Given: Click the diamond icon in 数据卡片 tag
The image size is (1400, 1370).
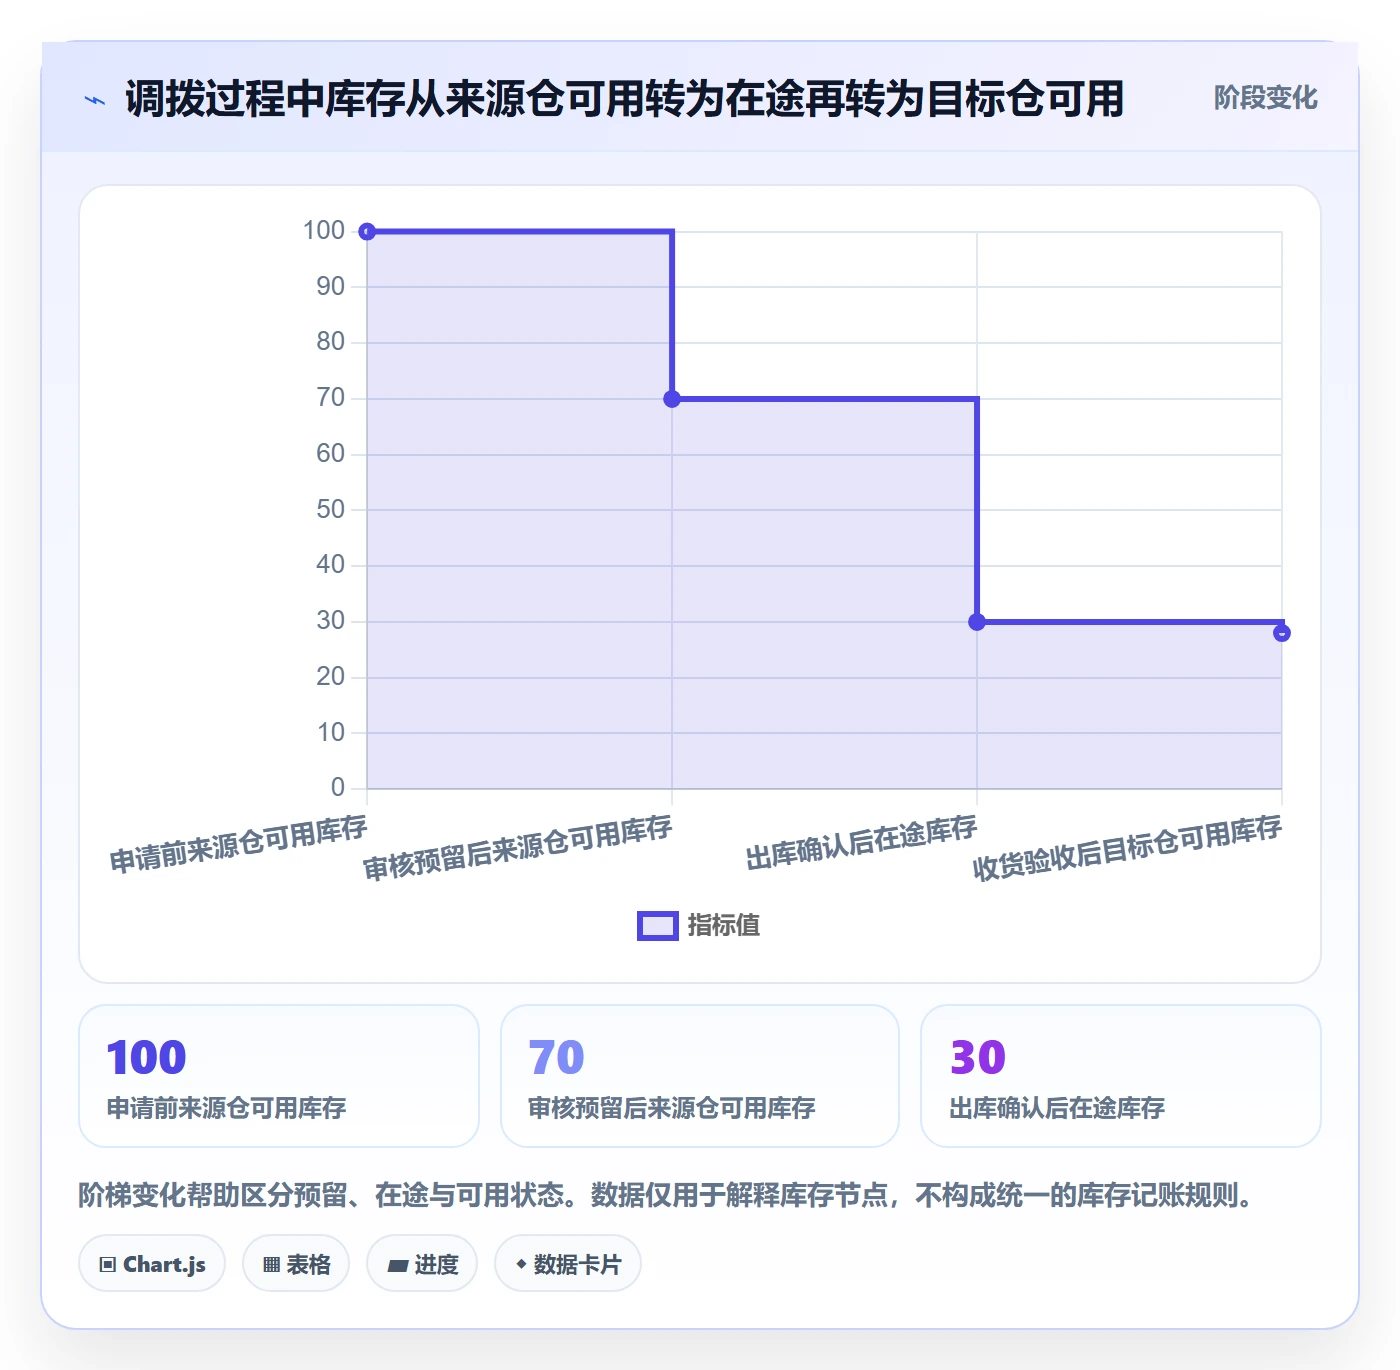Looking at the screenshot, I should click(x=521, y=1264).
